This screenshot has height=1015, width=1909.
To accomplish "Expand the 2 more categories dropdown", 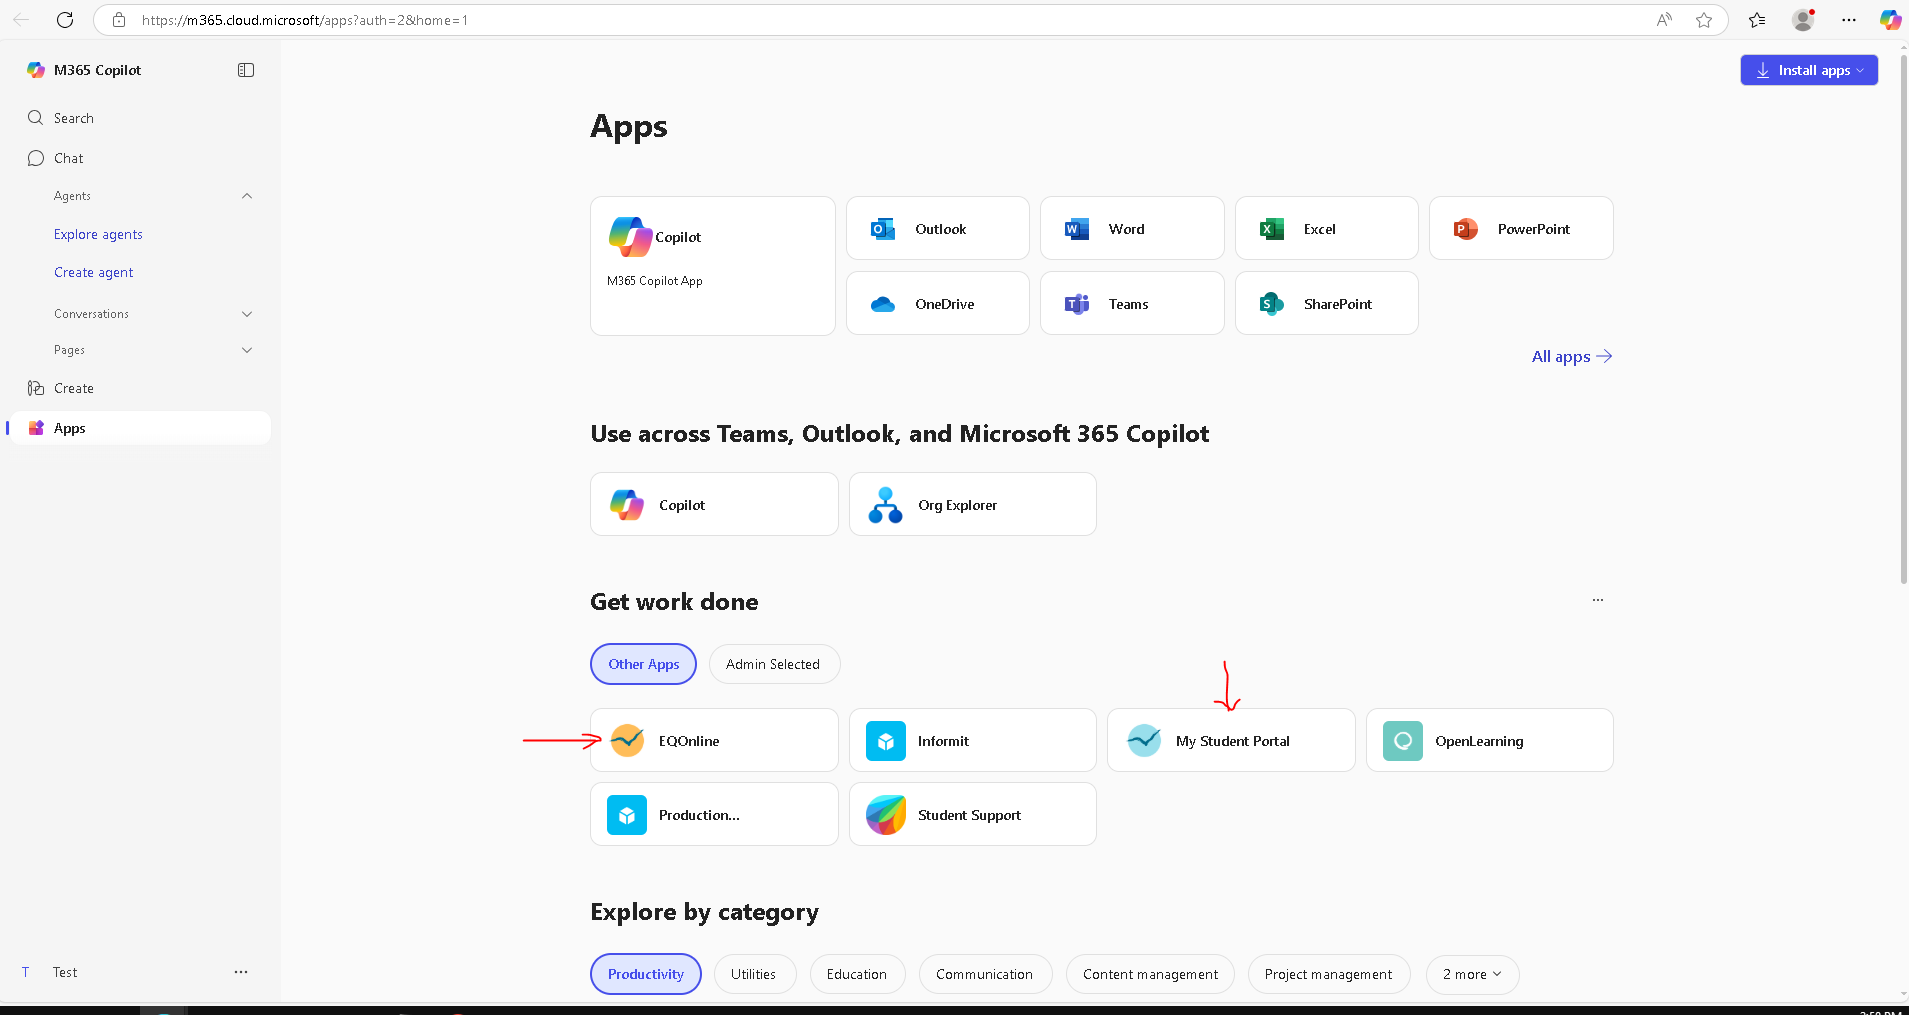I will tap(1472, 974).
